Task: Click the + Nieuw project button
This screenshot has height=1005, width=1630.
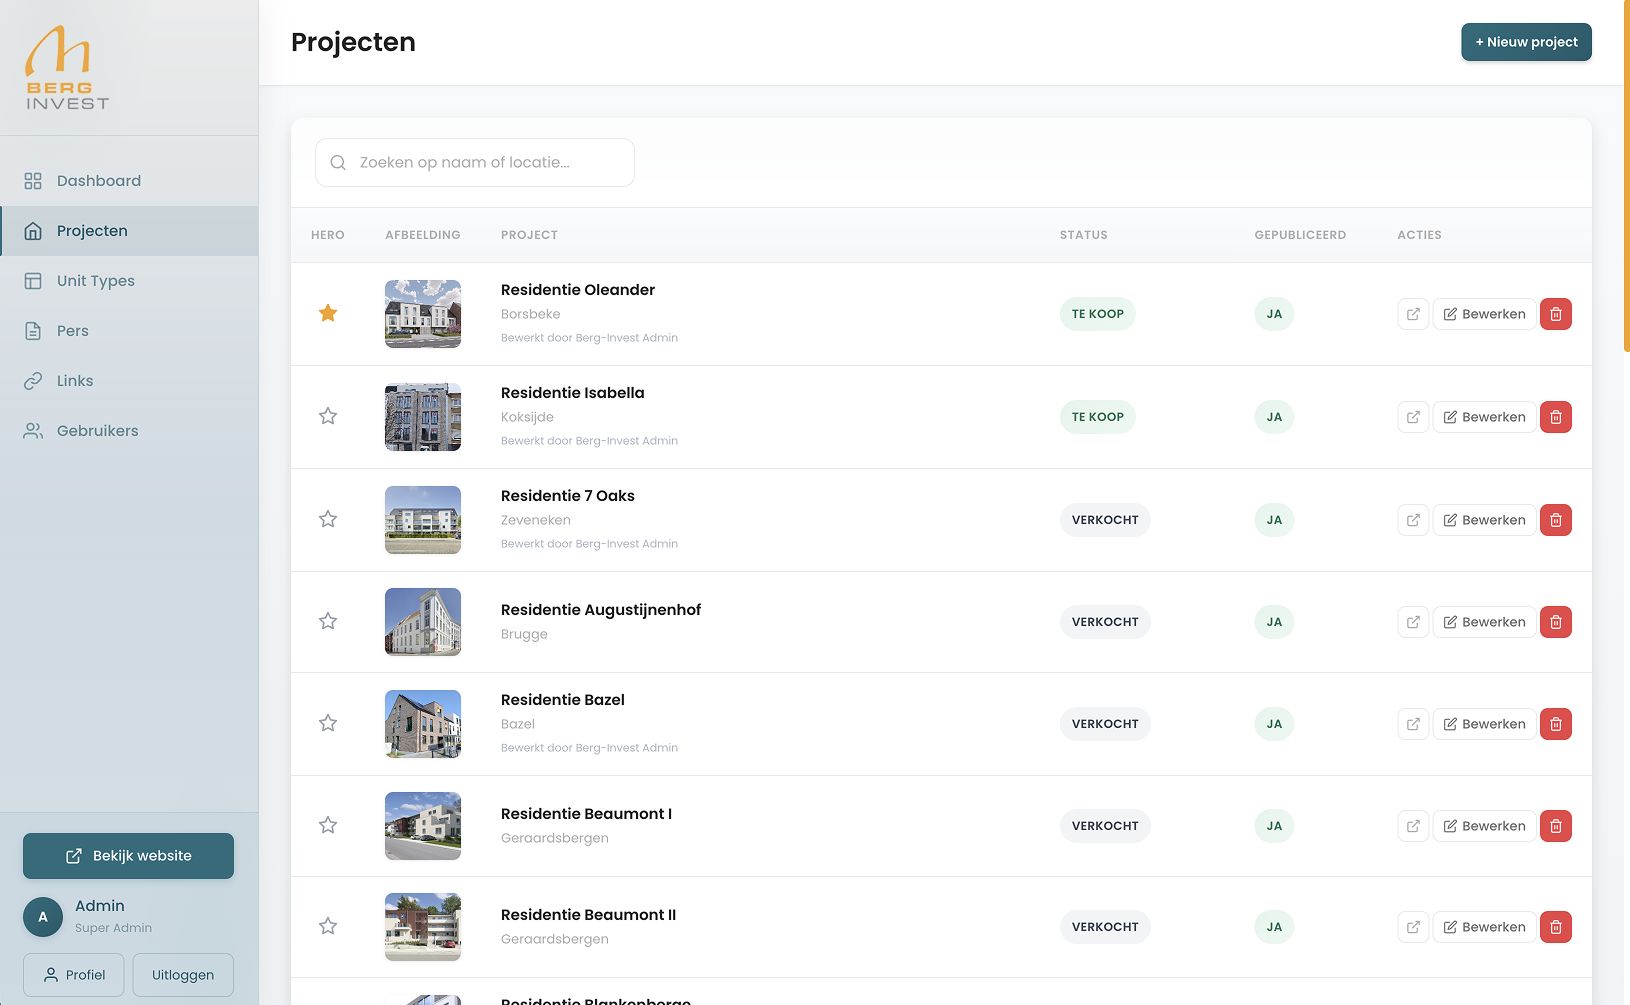Action: pos(1526,42)
